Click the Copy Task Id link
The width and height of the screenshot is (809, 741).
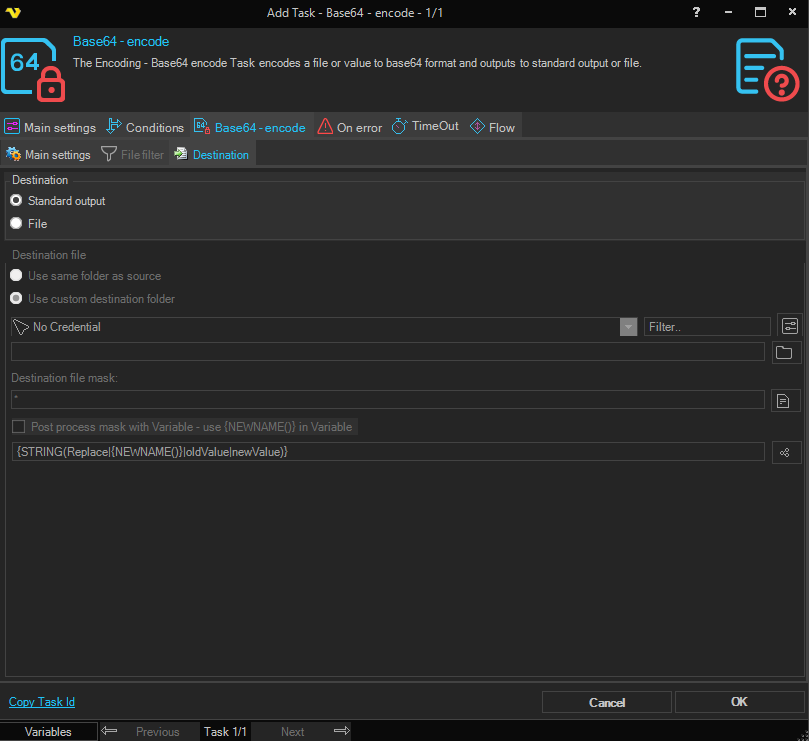(x=42, y=702)
